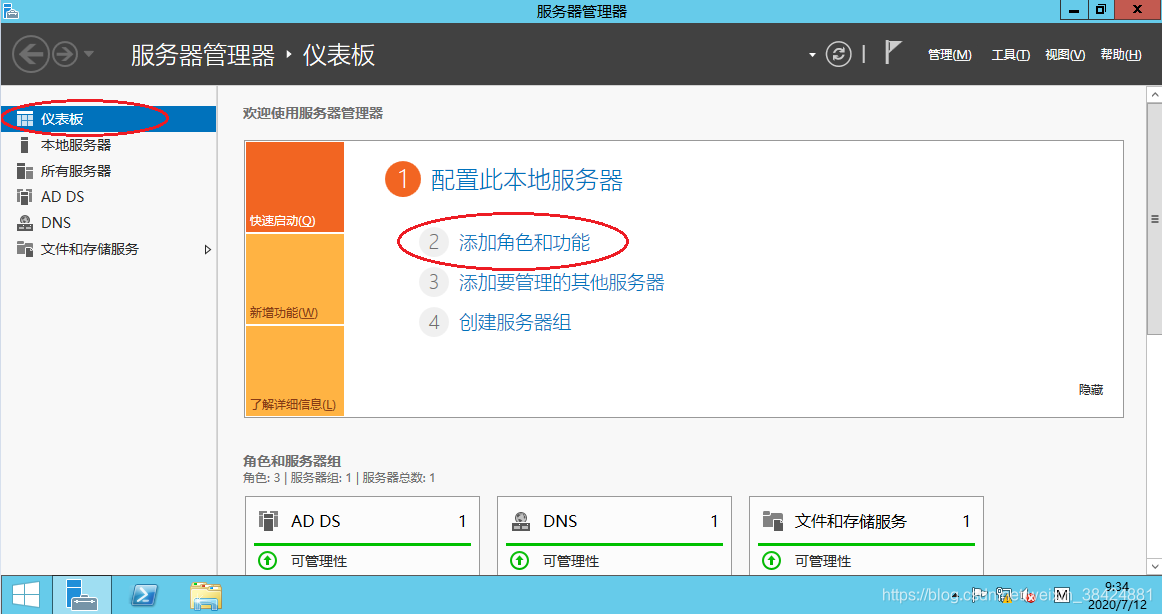The height and width of the screenshot is (614, 1162).
Task: Open the 帮助(H) menu
Action: pos(1120,55)
